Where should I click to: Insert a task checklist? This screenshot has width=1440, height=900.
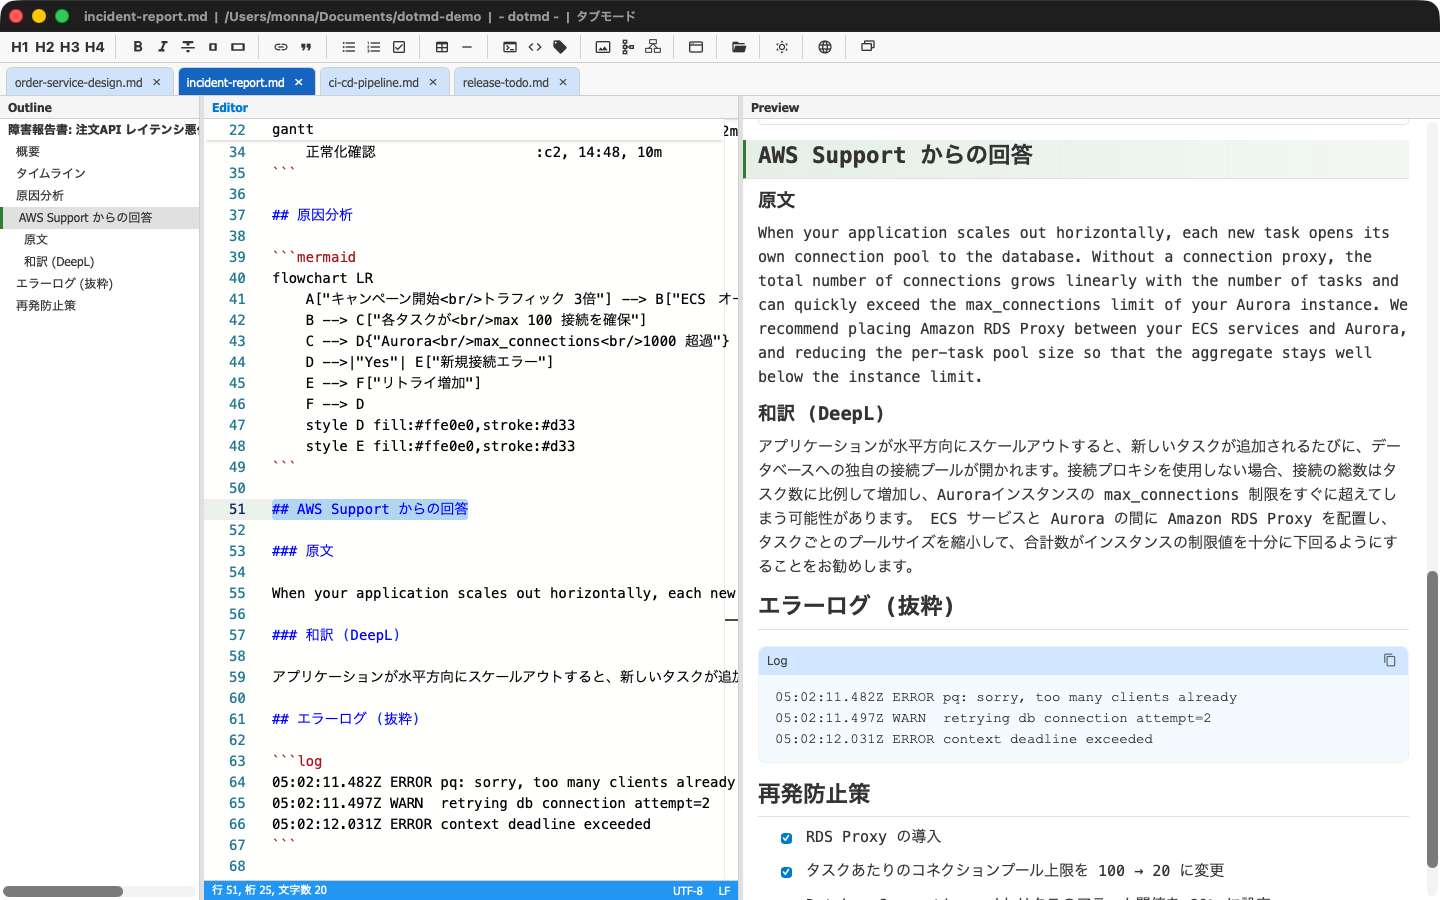click(x=399, y=47)
